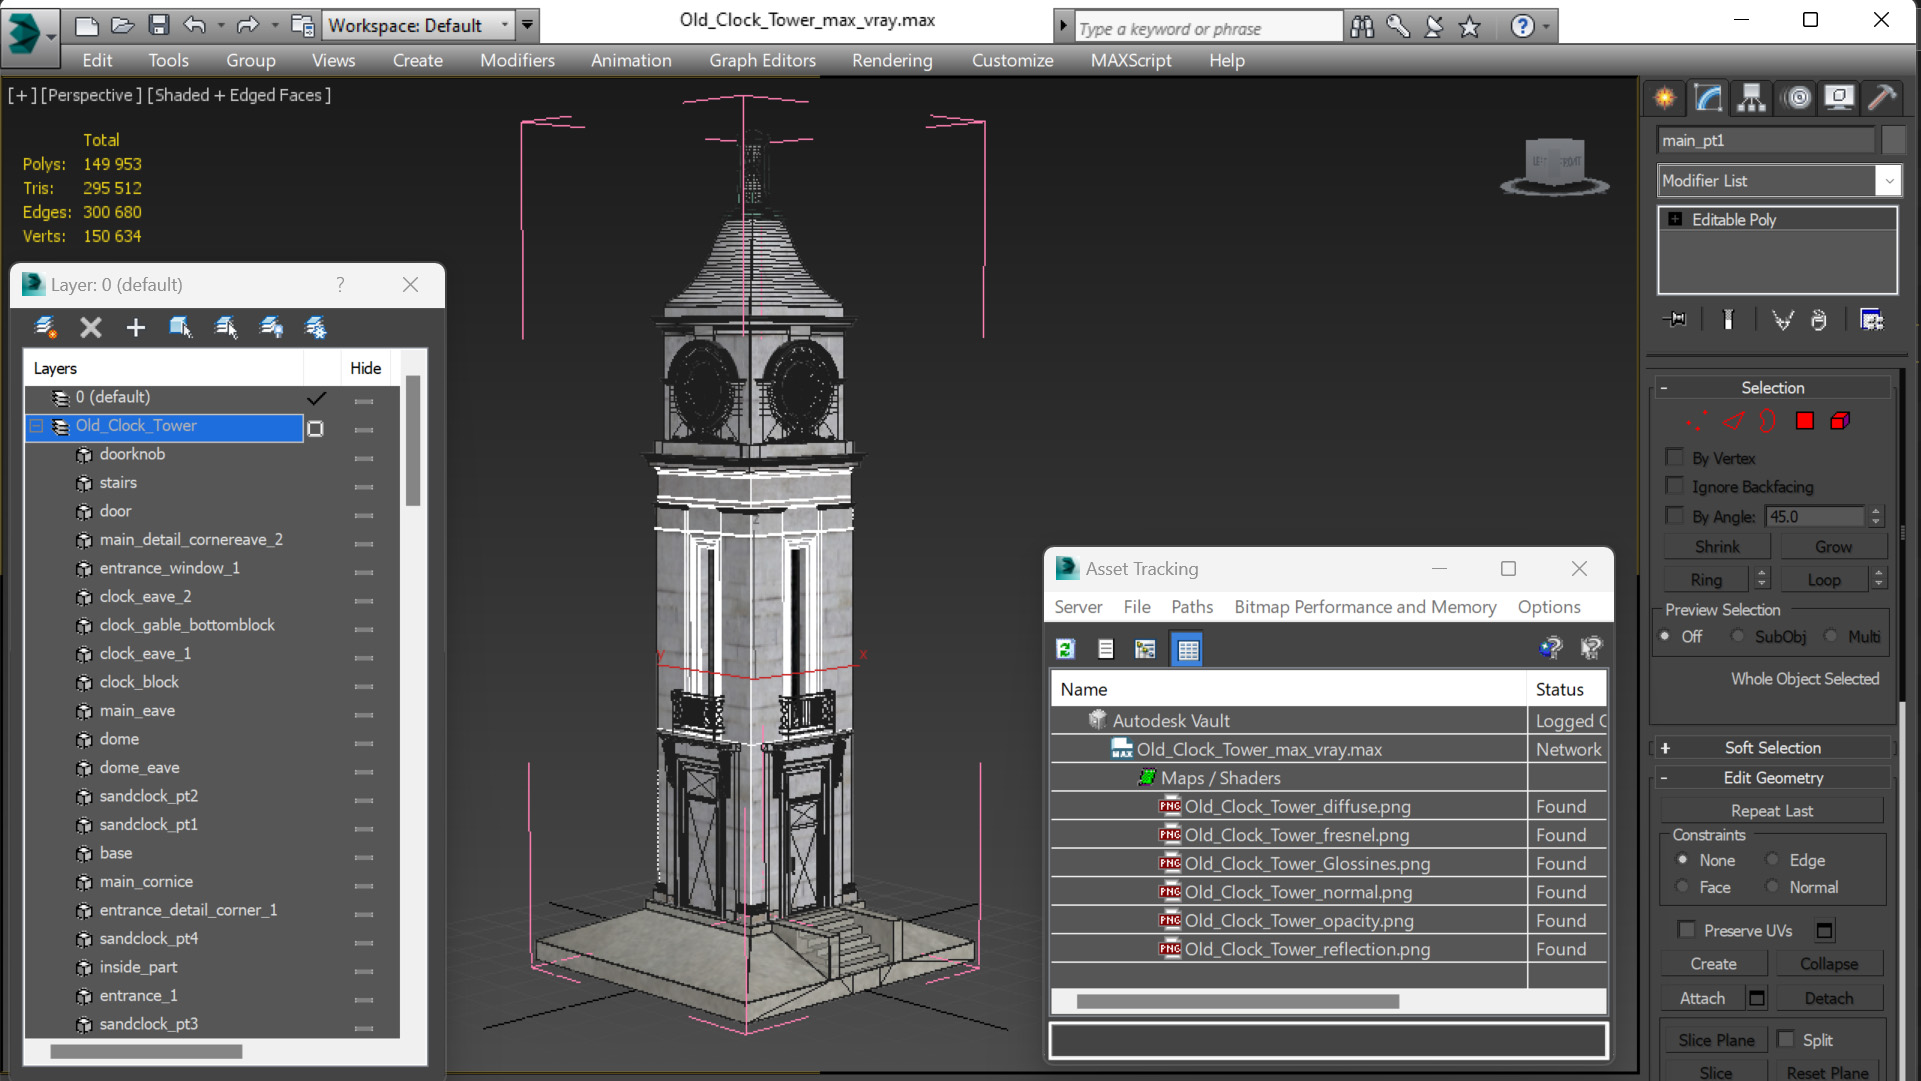
Task: Click Configure Modifier Sets icon
Action: tap(1871, 320)
